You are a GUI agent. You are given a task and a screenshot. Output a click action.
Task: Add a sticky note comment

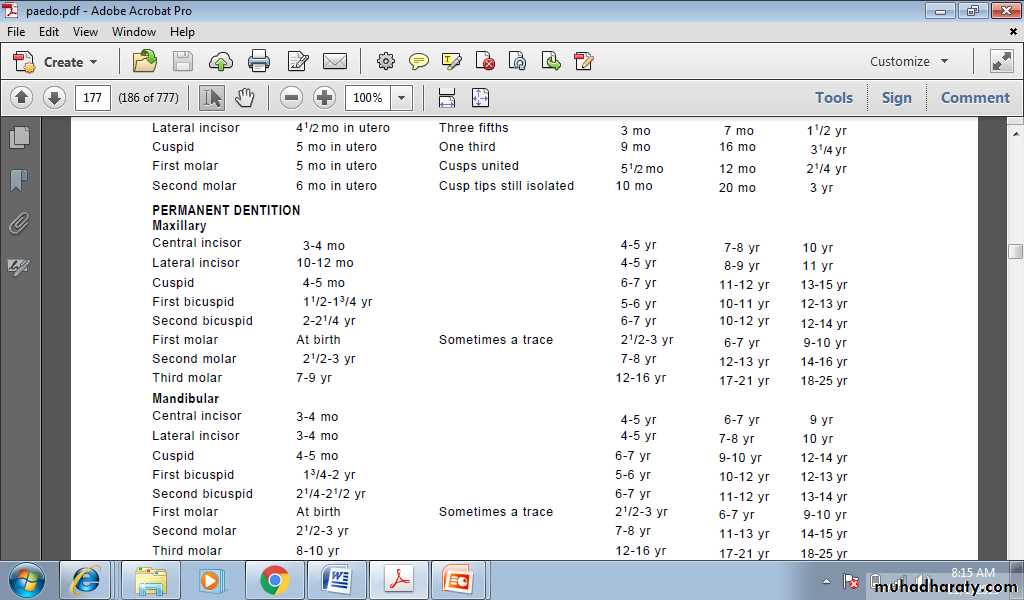[419, 62]
